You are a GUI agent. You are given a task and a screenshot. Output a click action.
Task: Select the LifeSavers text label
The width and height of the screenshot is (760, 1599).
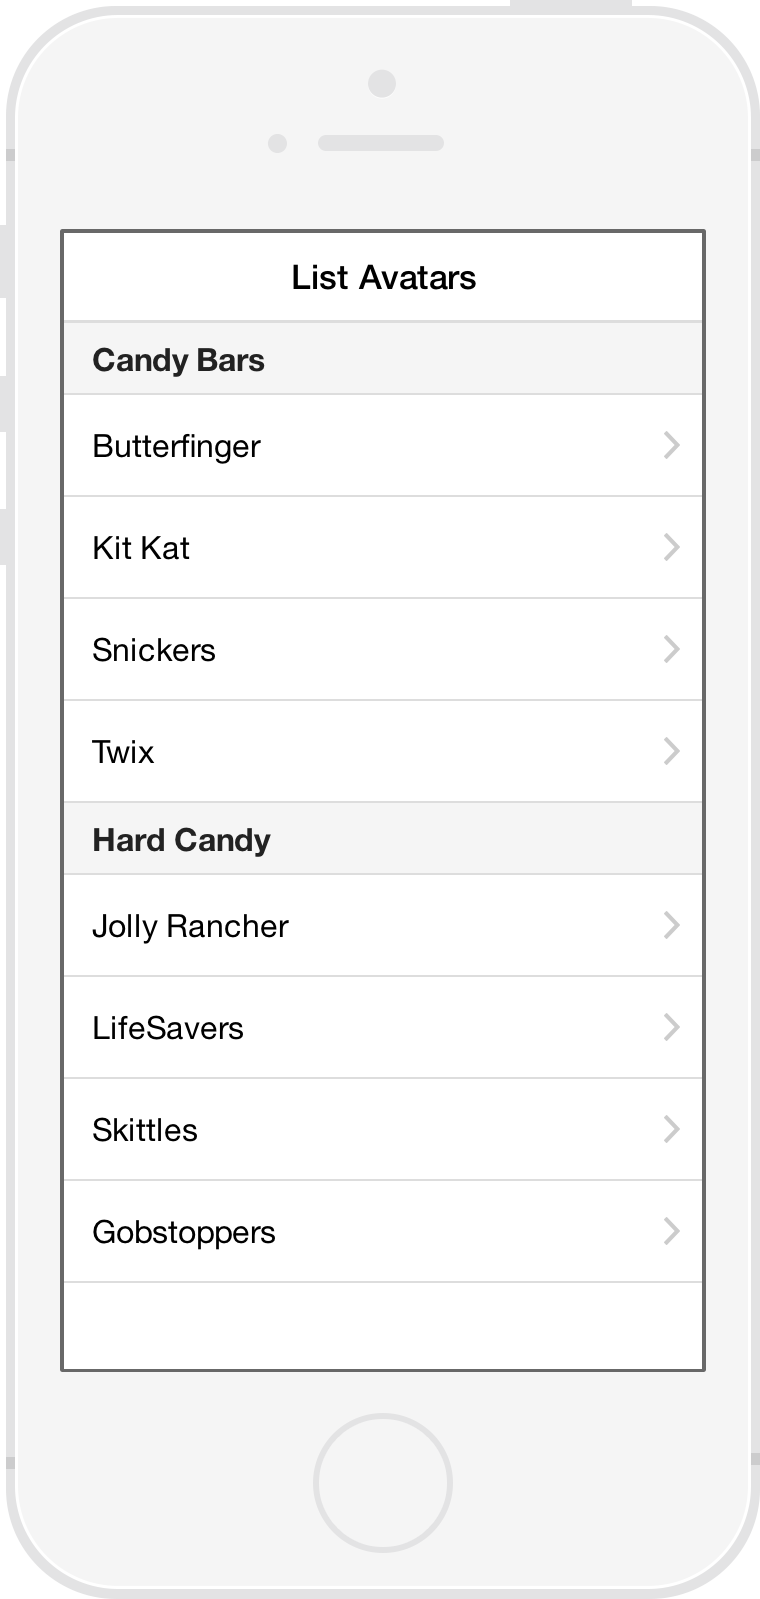click(168, 1028)
